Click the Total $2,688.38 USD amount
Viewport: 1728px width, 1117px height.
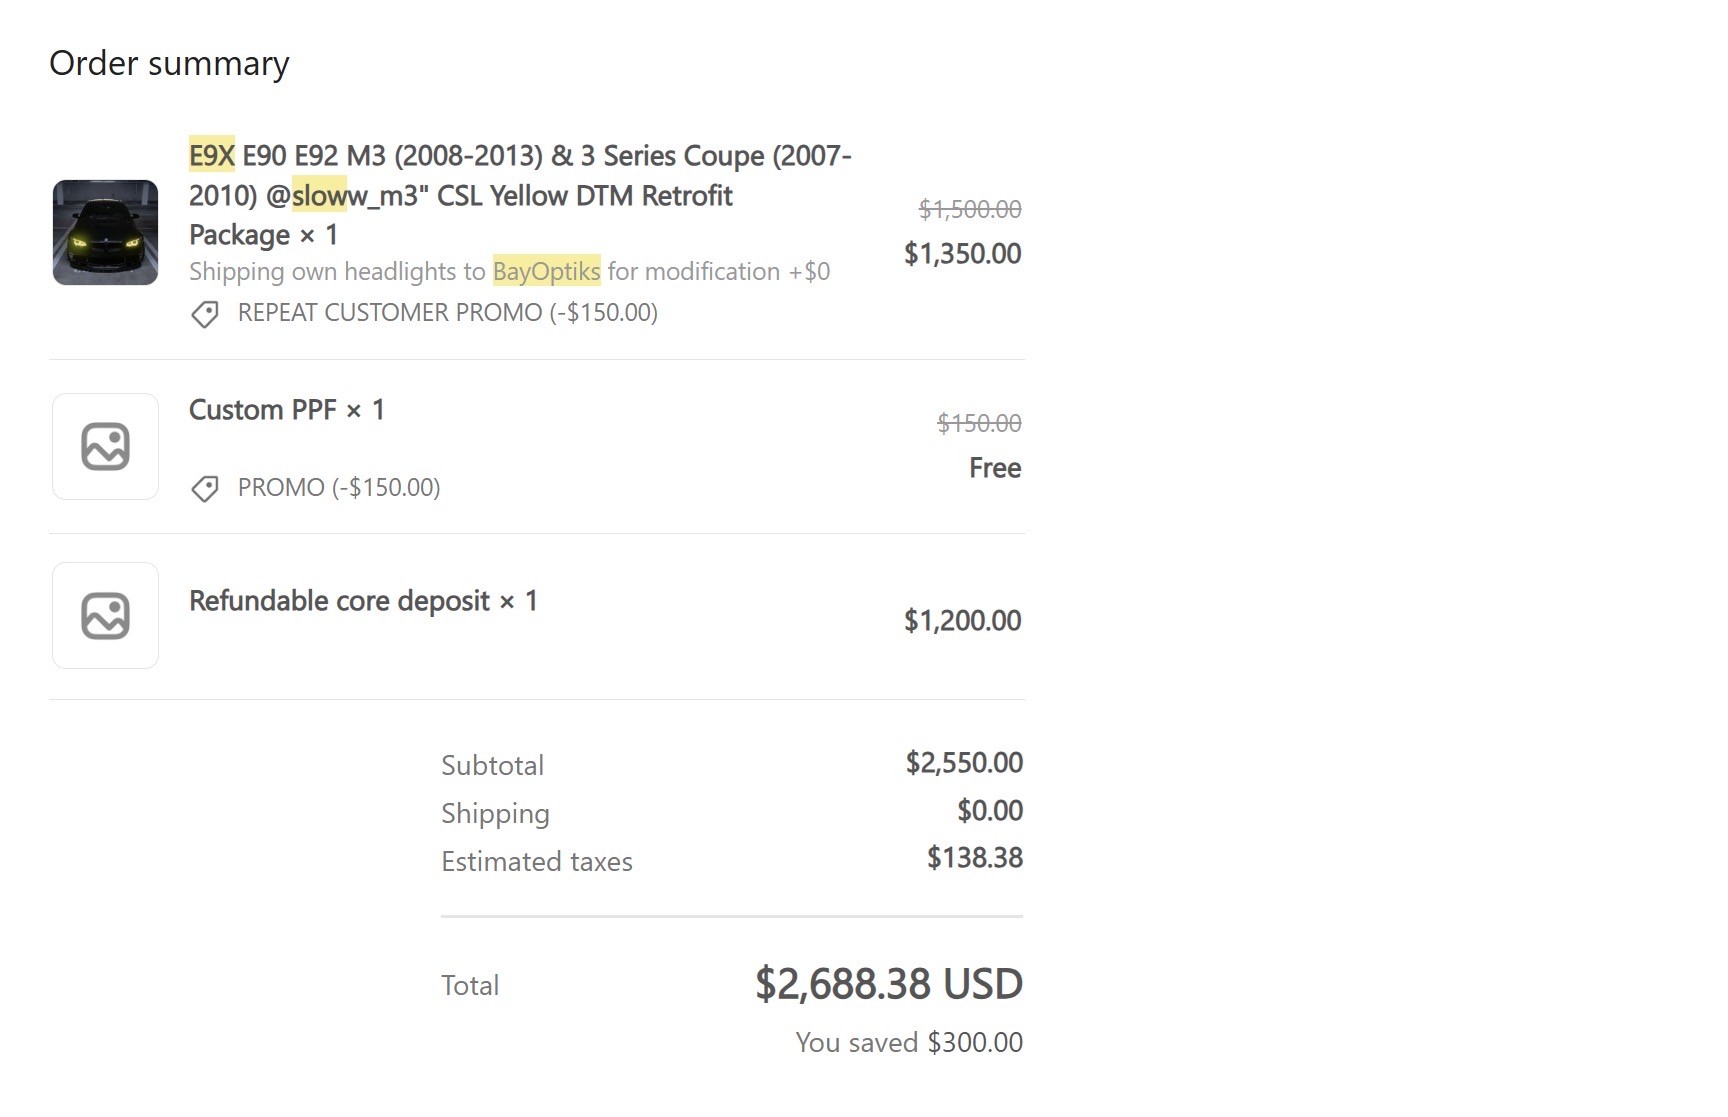[x=889, y=984]
